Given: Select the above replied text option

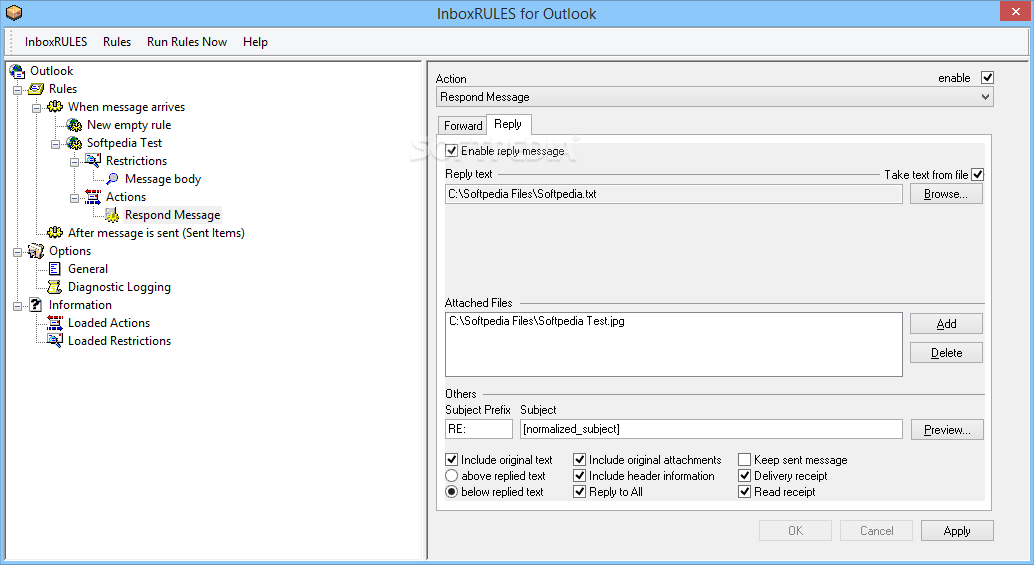Looking at the screenshot, I should (451, 475).
